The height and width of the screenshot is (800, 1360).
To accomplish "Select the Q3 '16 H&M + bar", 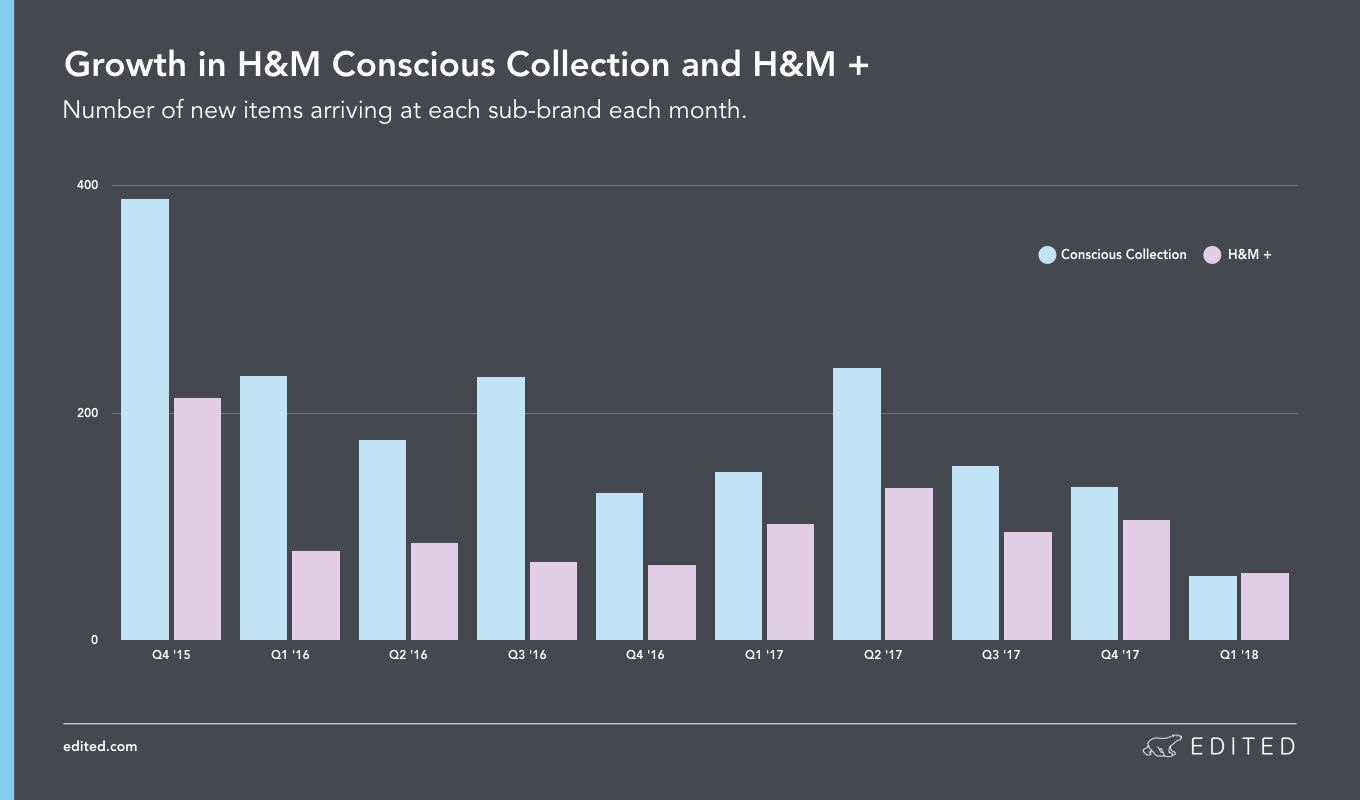I will [553, 601].
